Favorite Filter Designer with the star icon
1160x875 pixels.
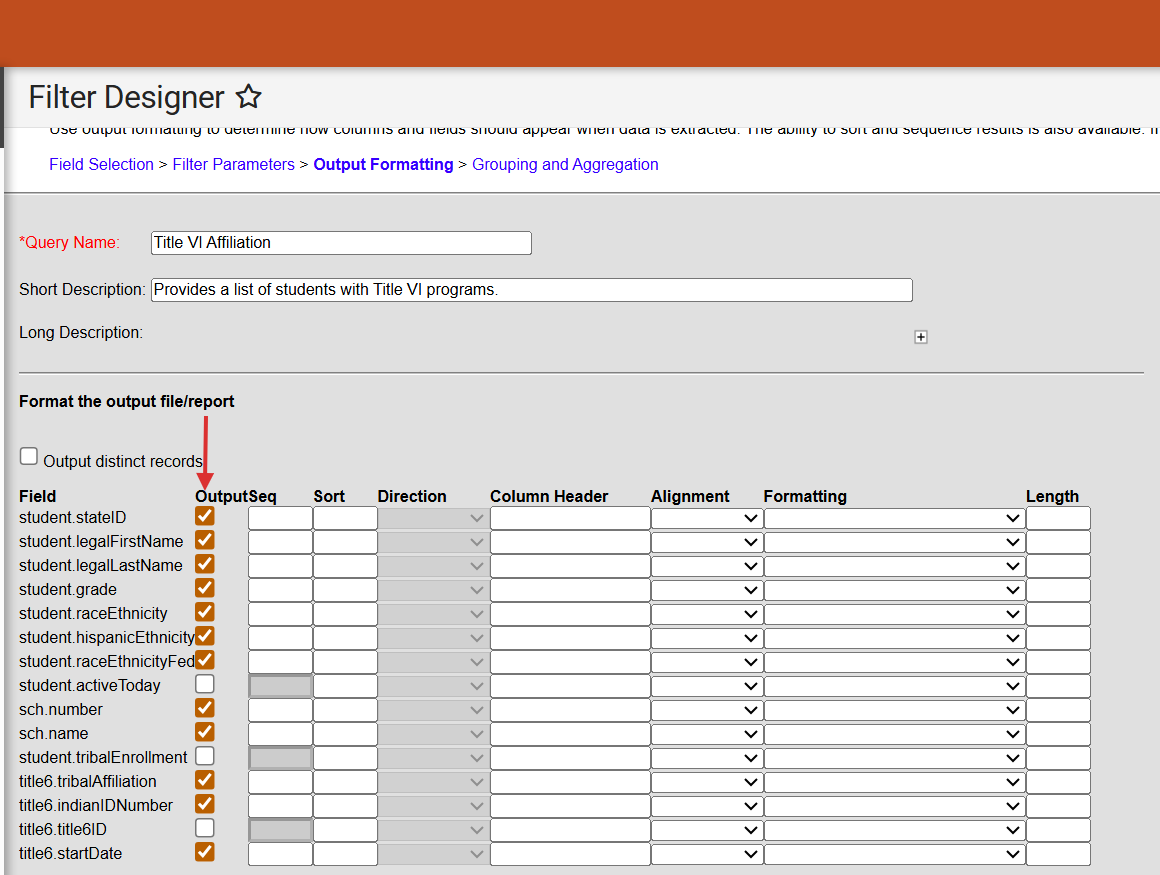(249, 97)
